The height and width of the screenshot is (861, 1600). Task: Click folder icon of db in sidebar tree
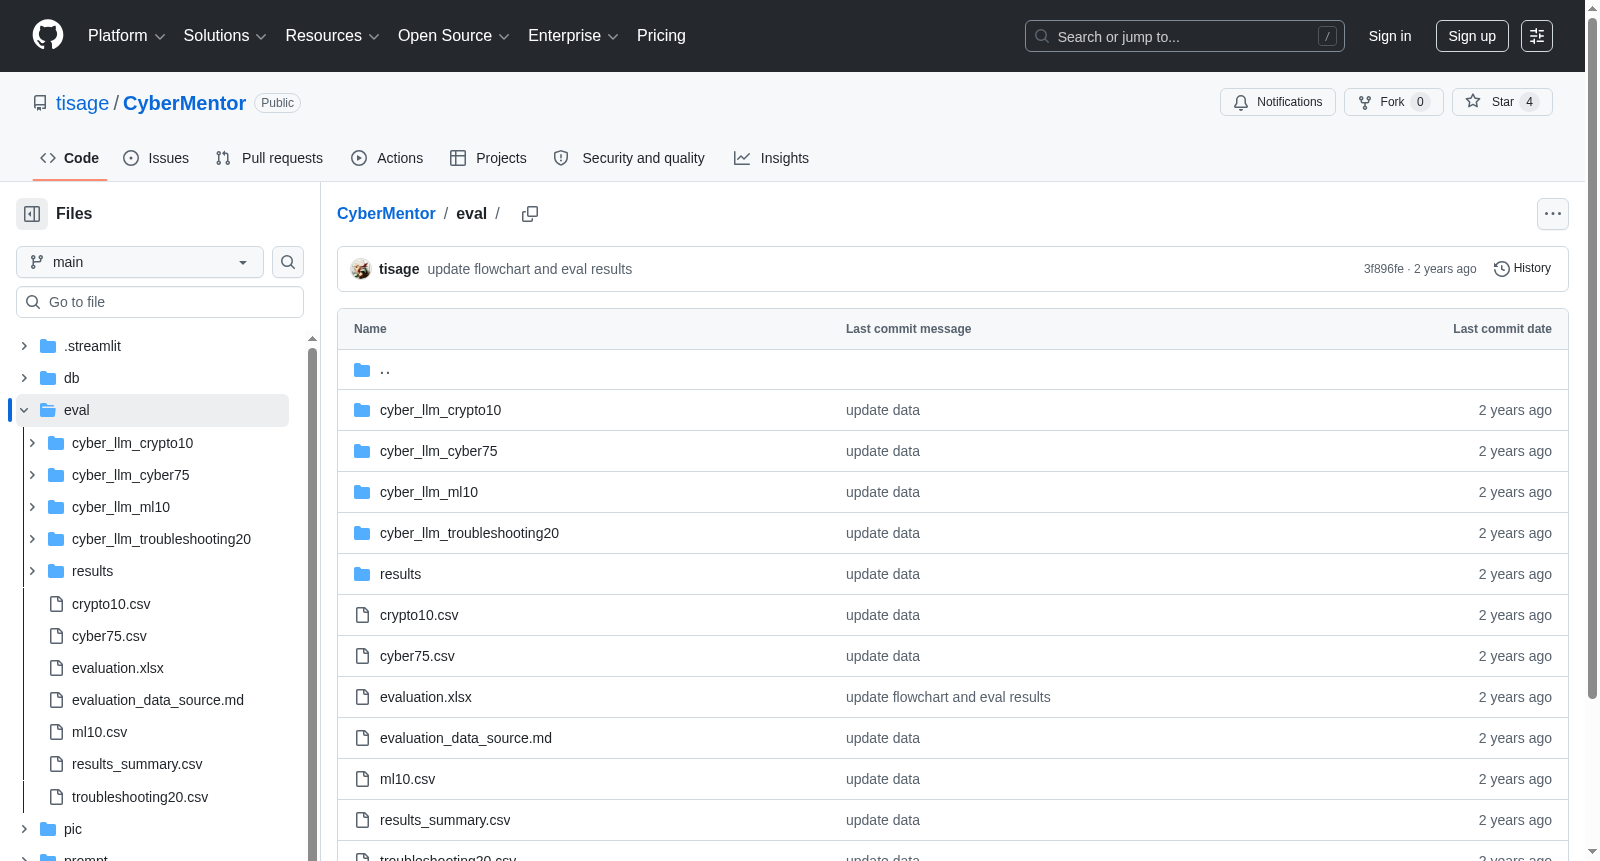(x=48, y=378)
